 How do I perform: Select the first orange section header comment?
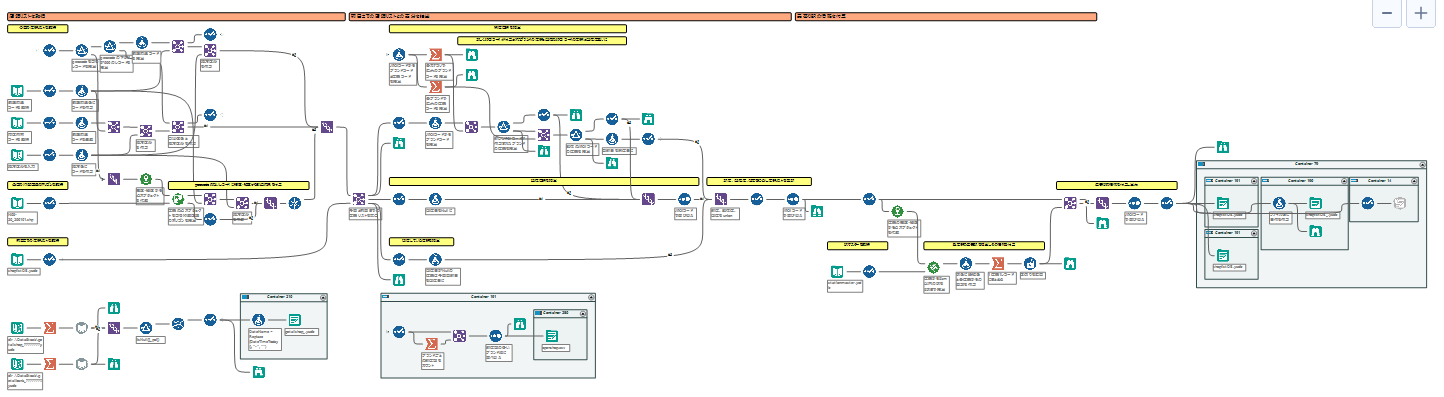(x=175, y=16)
